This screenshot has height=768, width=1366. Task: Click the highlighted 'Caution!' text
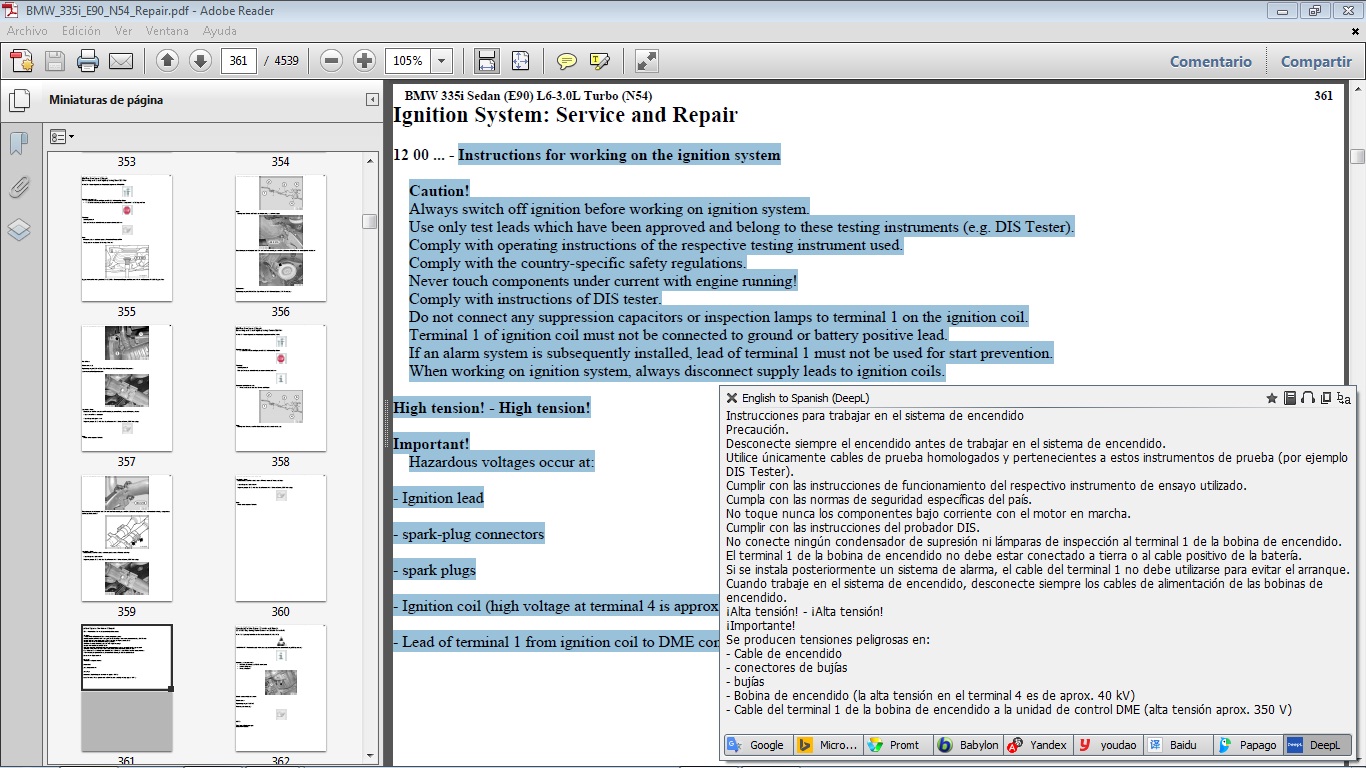point(439,191)
